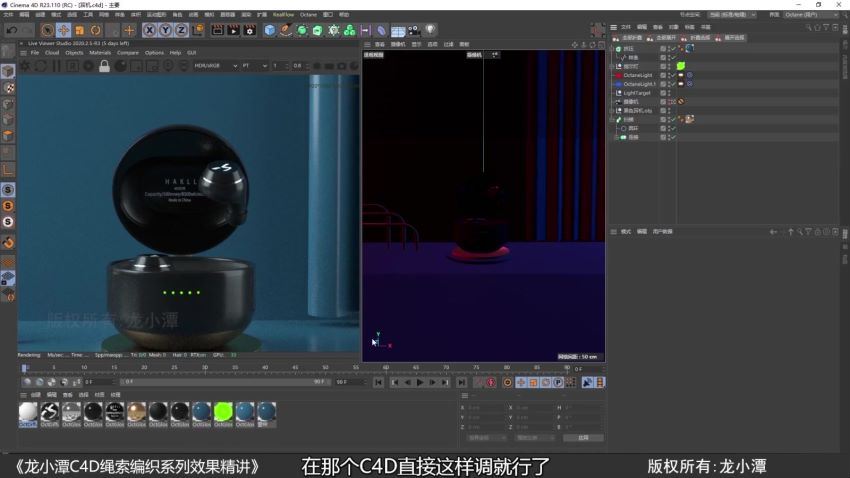Click the Octane material sphere icon in Live Viewer toolbar
This screenshot has width=850, height=478.
pos(120,66)
